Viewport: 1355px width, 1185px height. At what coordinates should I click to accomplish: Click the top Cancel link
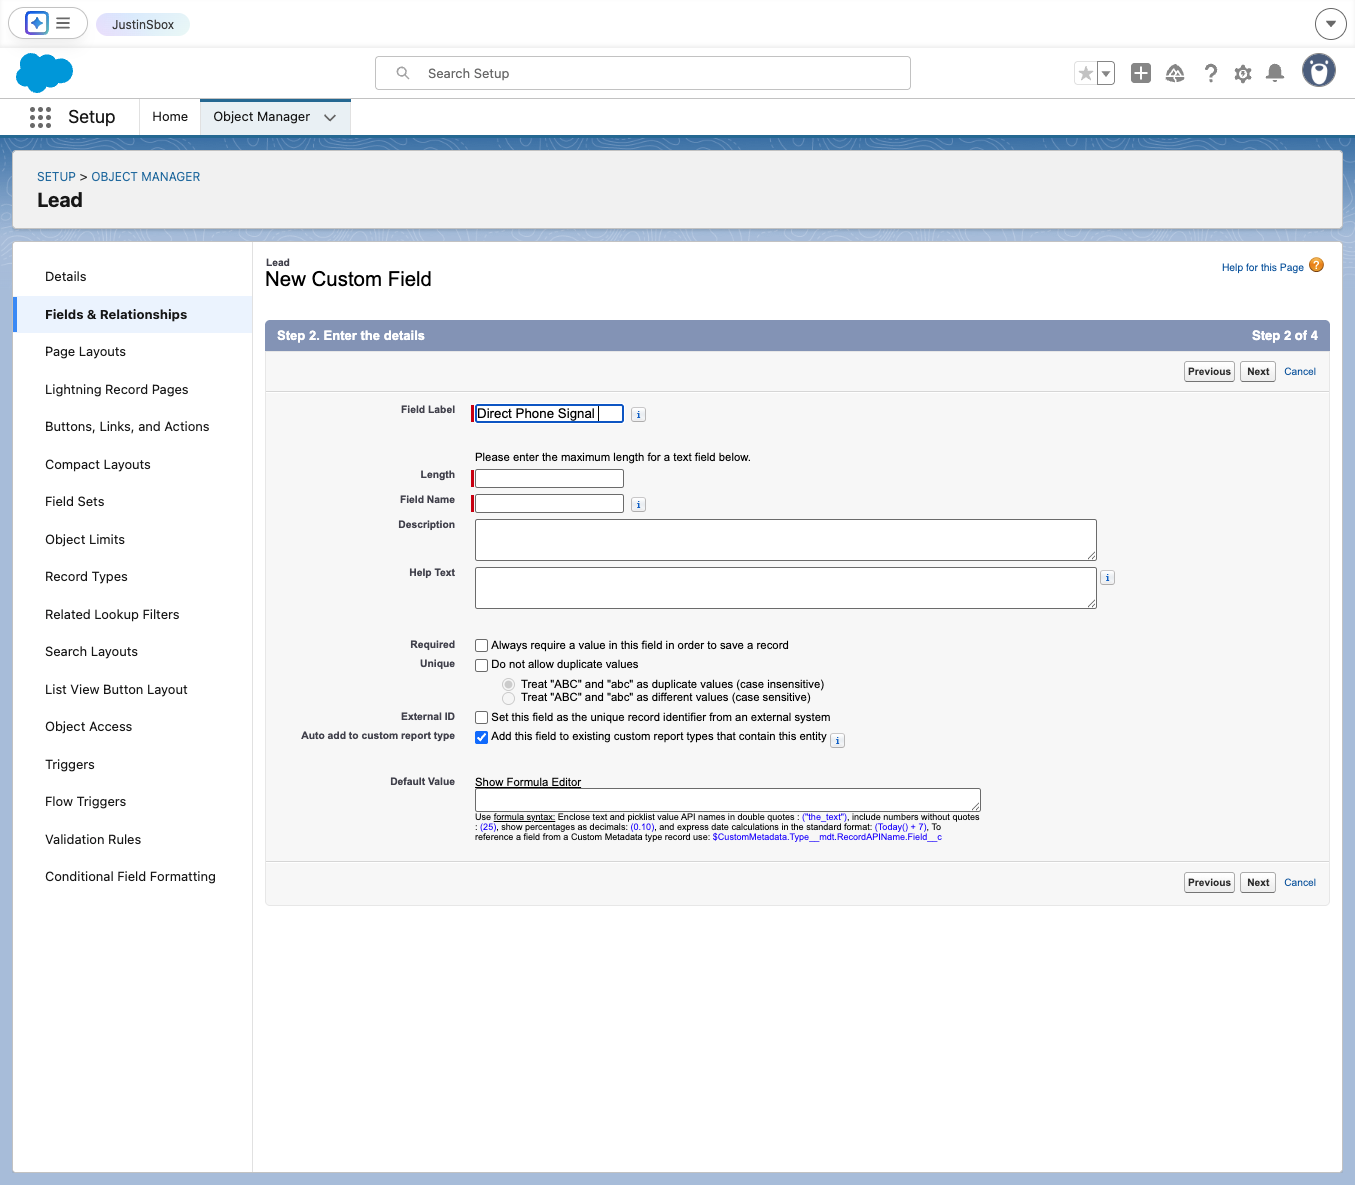pos(1300,371)
